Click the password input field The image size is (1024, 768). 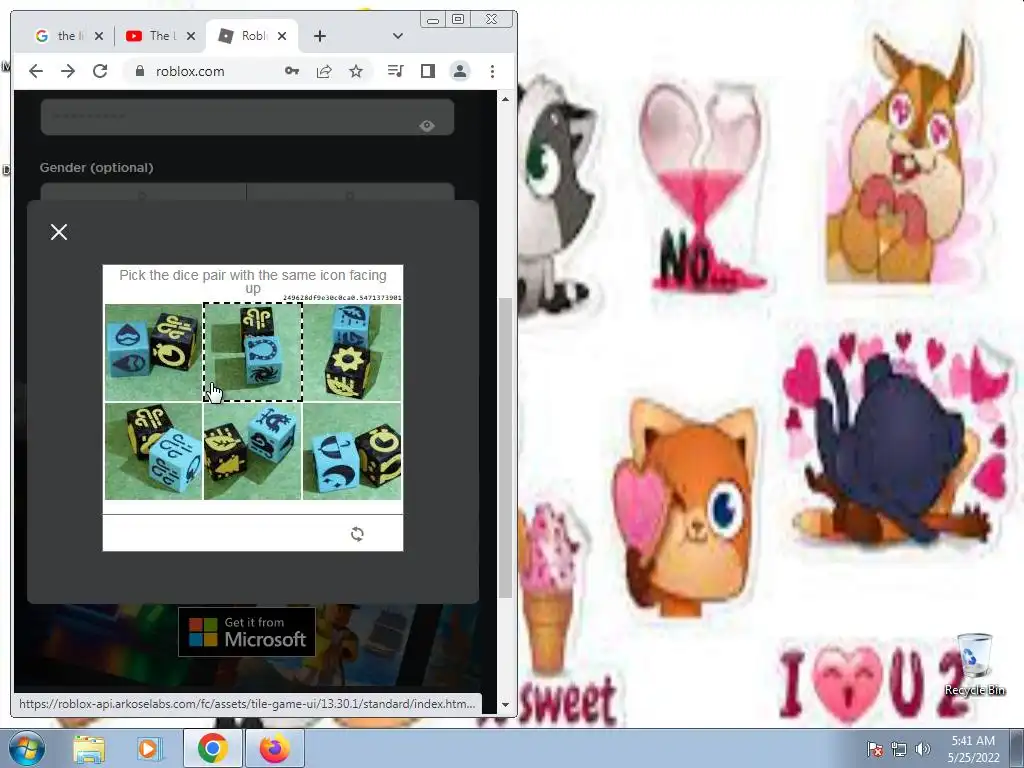pyautogui.click(x=247, y=118)
